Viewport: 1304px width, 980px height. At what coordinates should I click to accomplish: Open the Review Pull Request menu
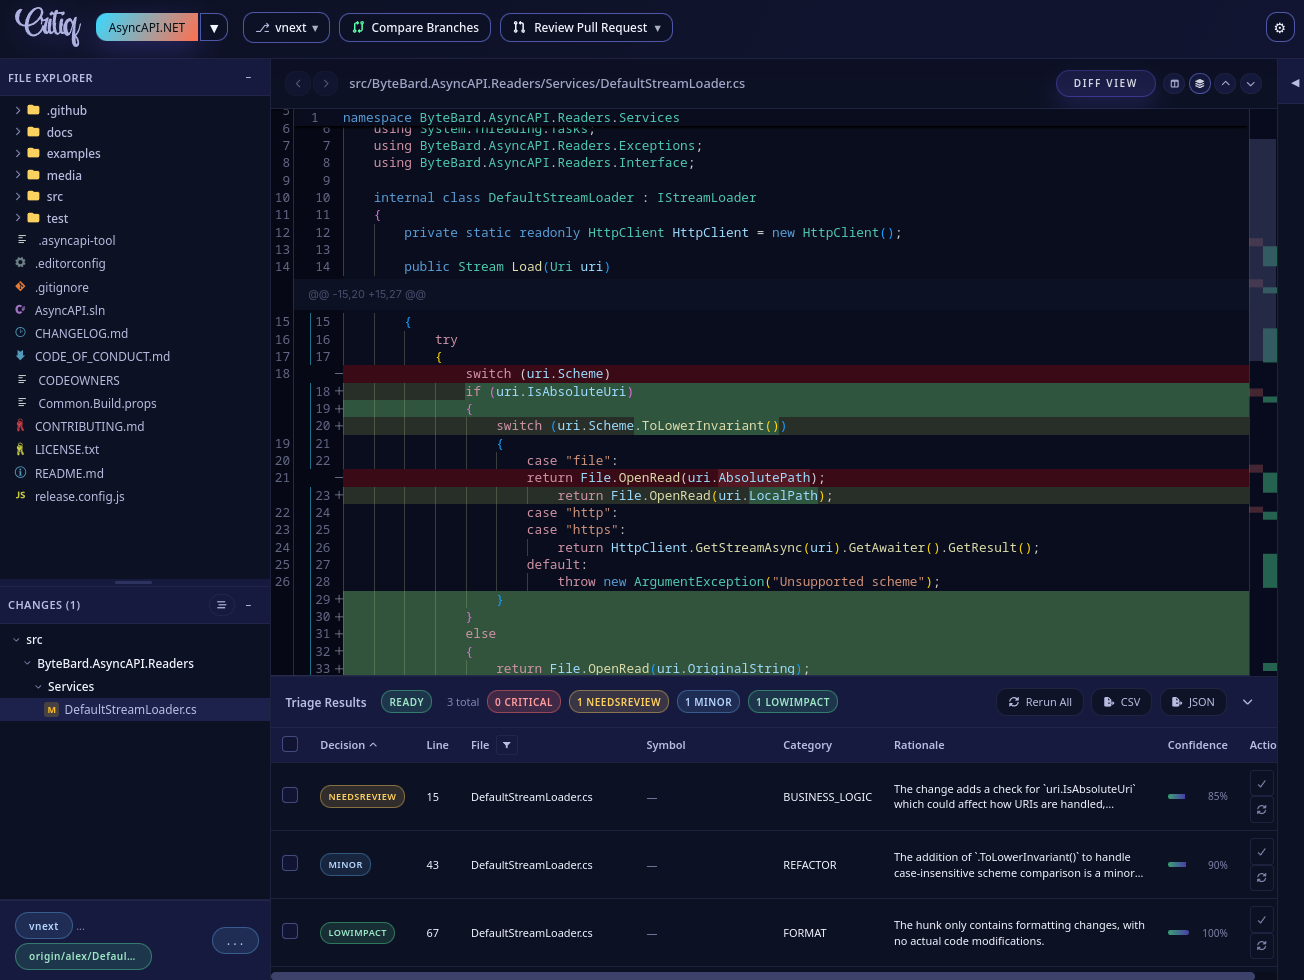[x=586, y=28]
